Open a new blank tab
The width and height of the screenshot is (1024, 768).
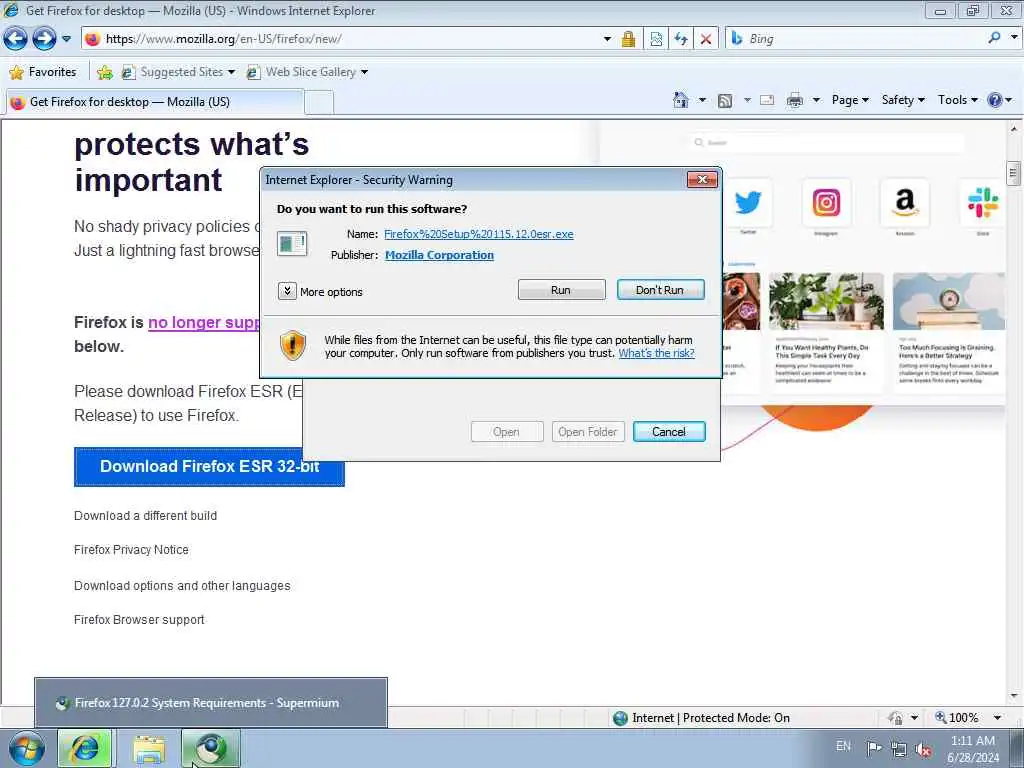[319, 103]
